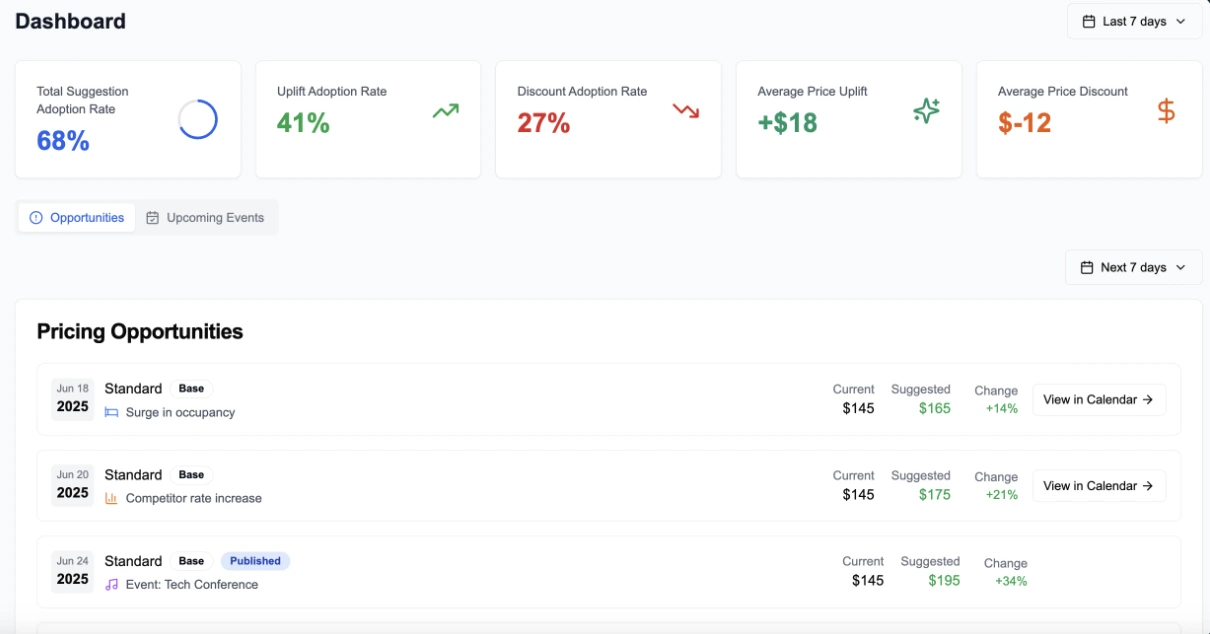1210x634 pixels.
Task: Select the Opportunities tab
Action: (x=76, y=217)
